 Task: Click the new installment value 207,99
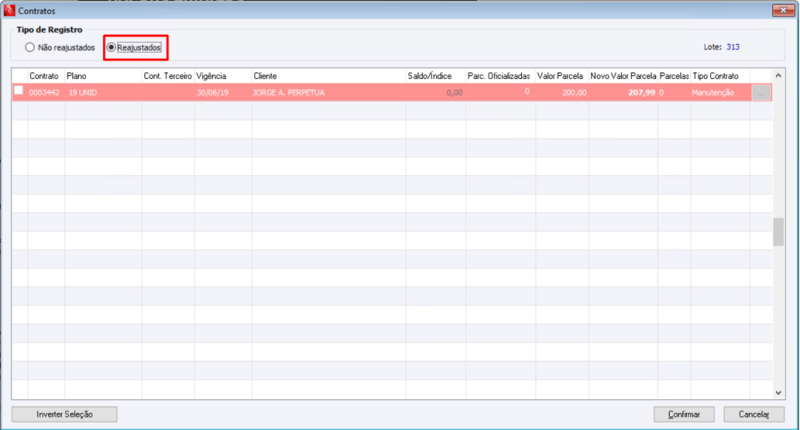point(641,93)
